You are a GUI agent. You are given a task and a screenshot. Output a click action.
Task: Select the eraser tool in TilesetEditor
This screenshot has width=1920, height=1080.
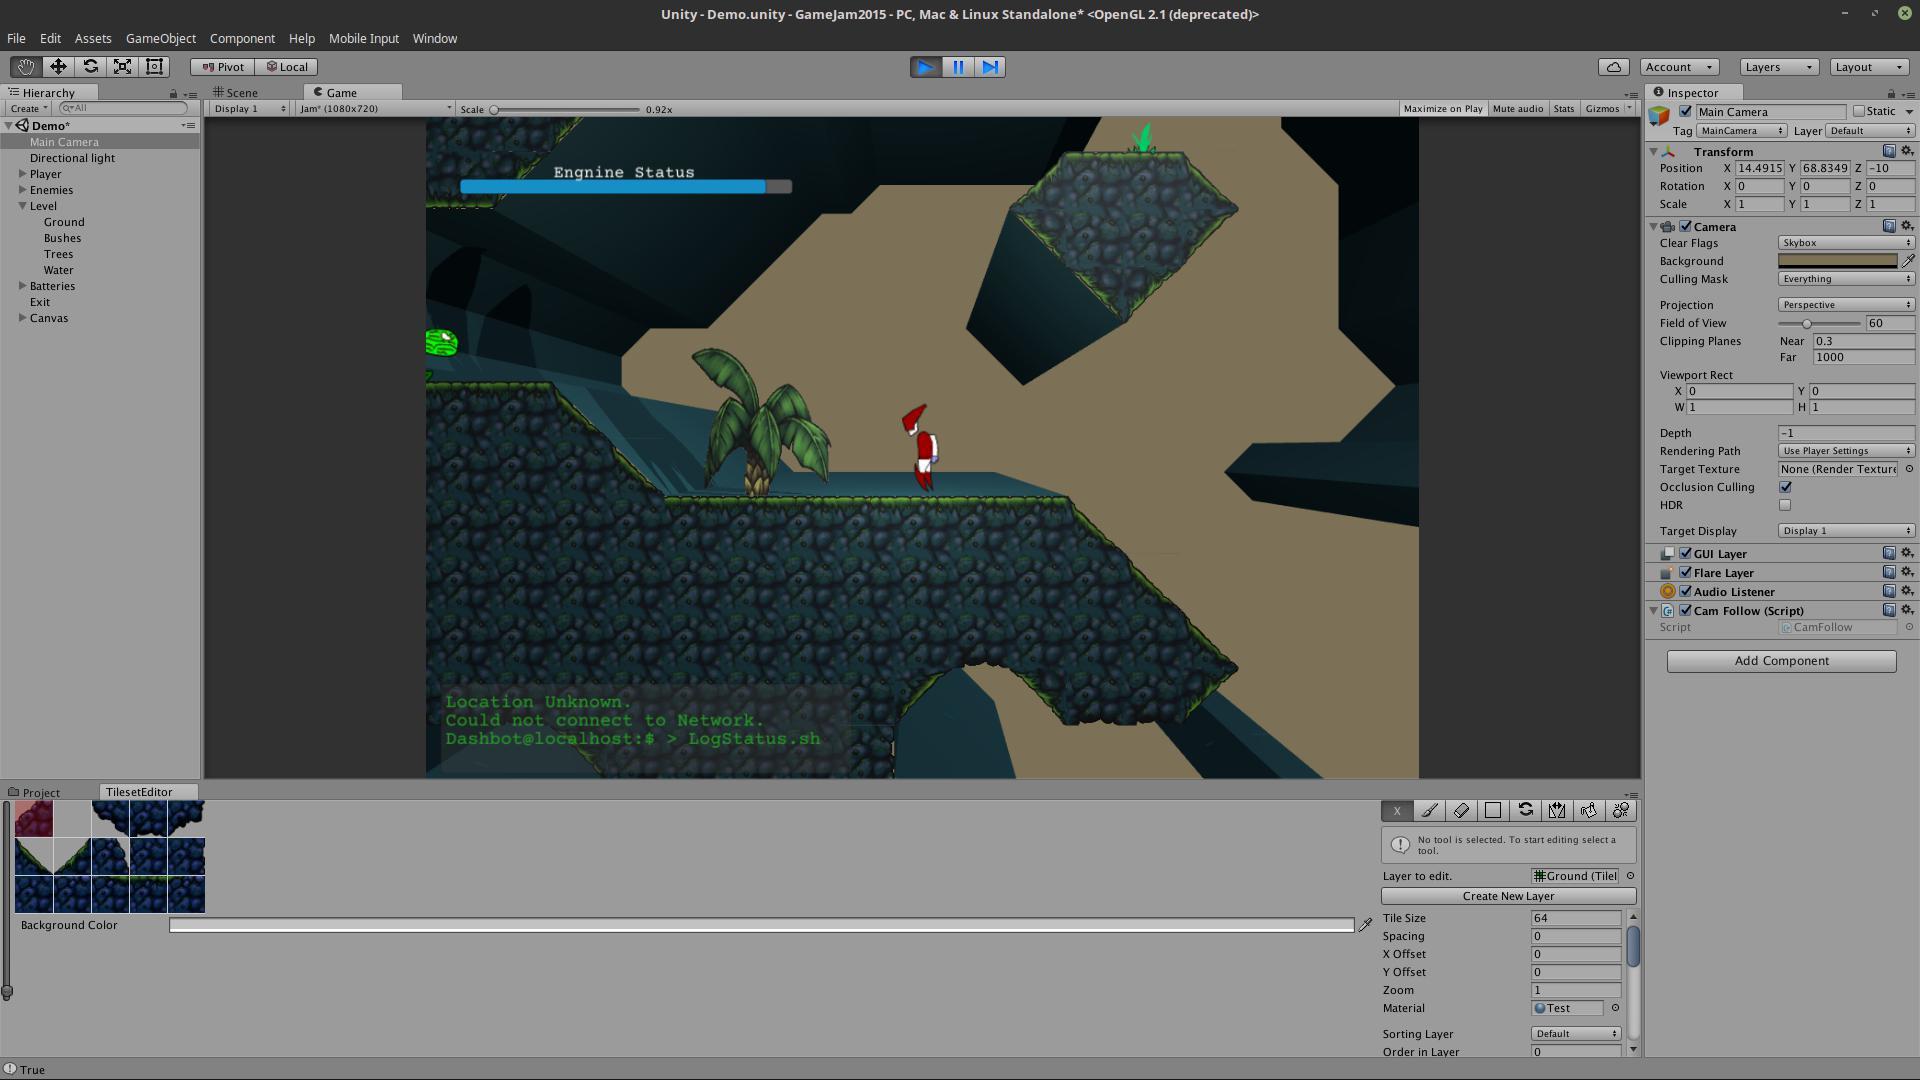pyautogui.click(x=1461, y=810)
